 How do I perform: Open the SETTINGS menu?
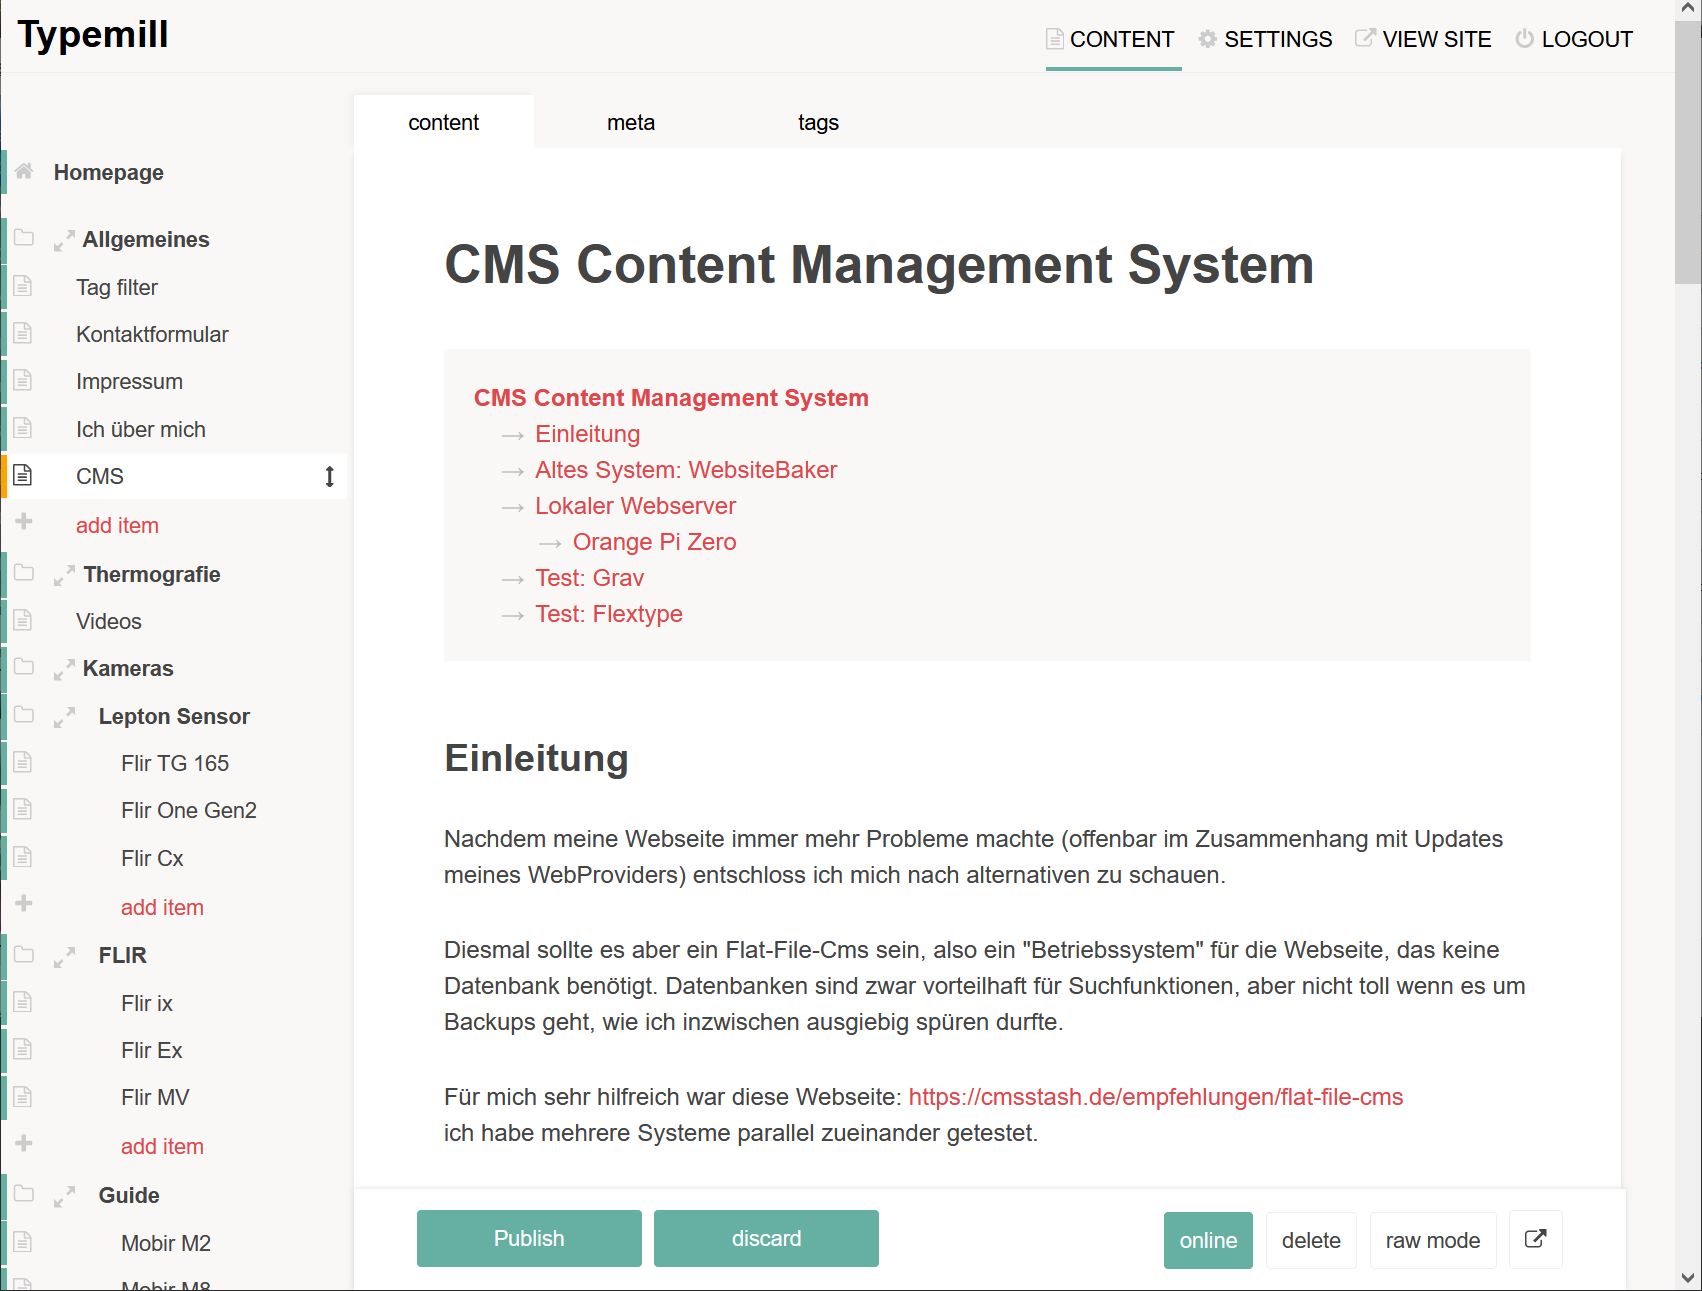(x=1265, y=40)
